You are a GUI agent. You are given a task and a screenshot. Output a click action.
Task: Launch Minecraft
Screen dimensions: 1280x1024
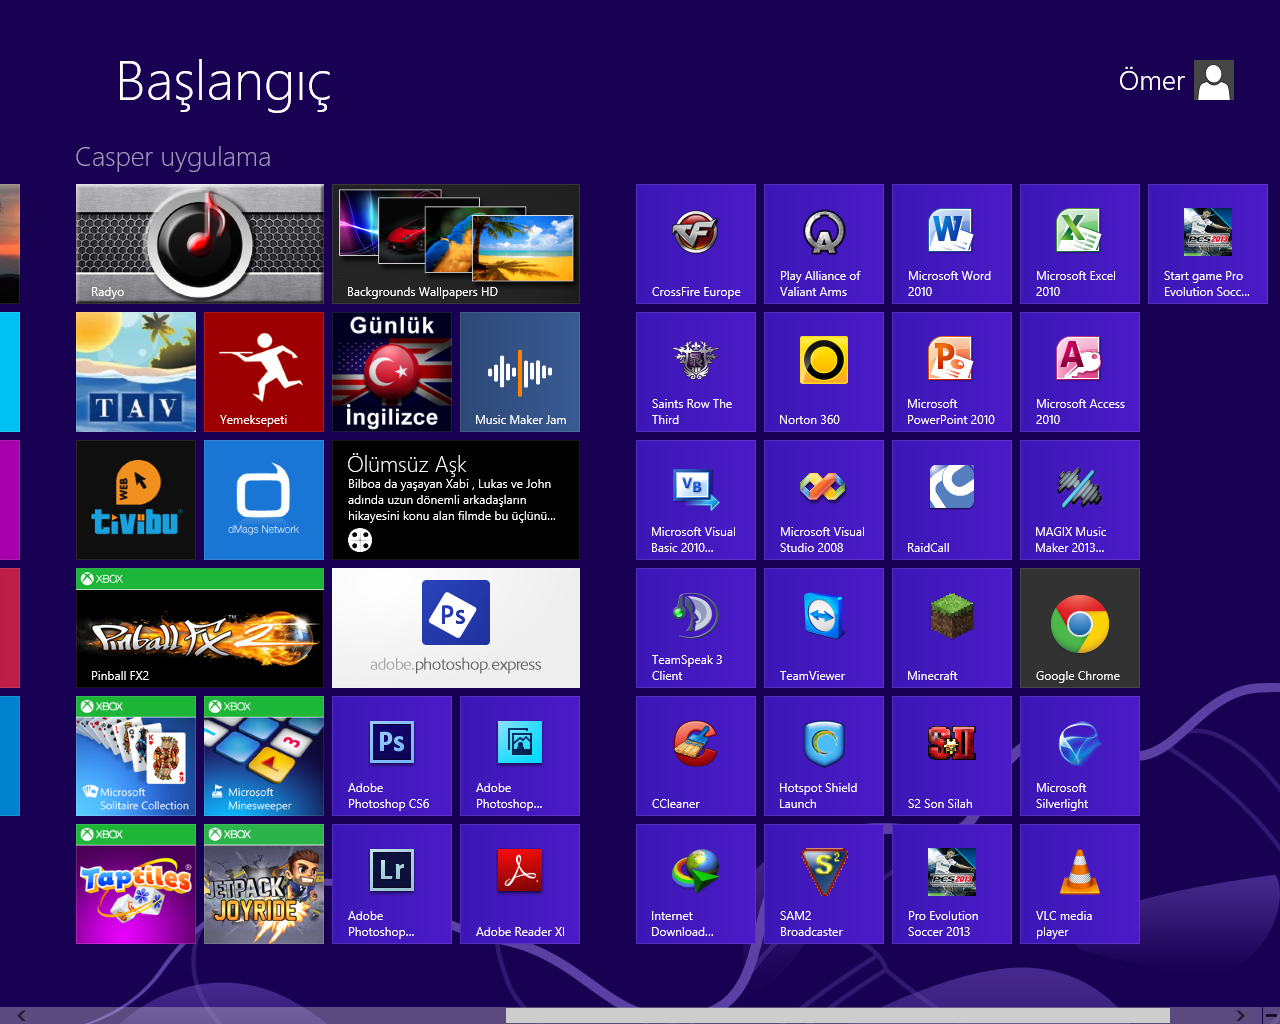tap(952, 628)
